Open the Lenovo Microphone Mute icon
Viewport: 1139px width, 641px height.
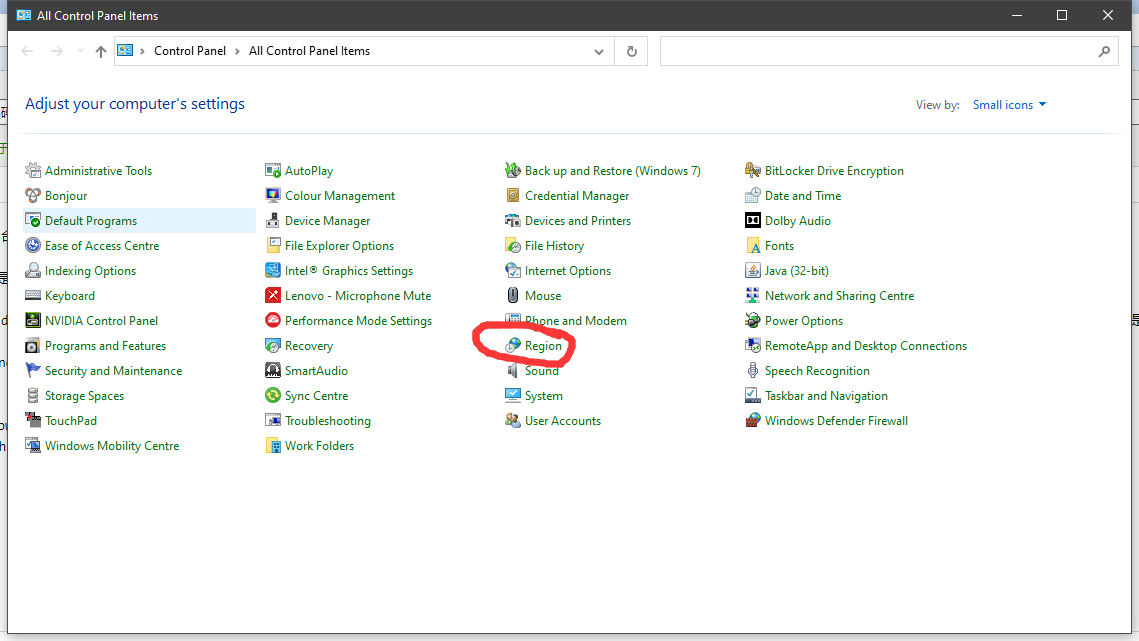[273, 296]
